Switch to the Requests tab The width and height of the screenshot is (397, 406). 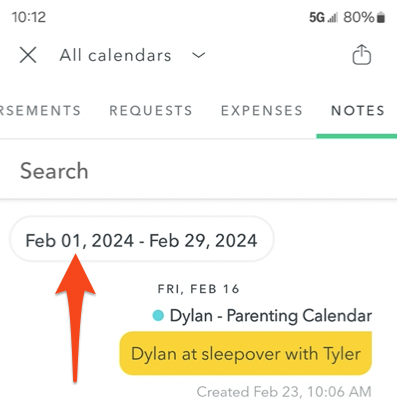(151, 110)
